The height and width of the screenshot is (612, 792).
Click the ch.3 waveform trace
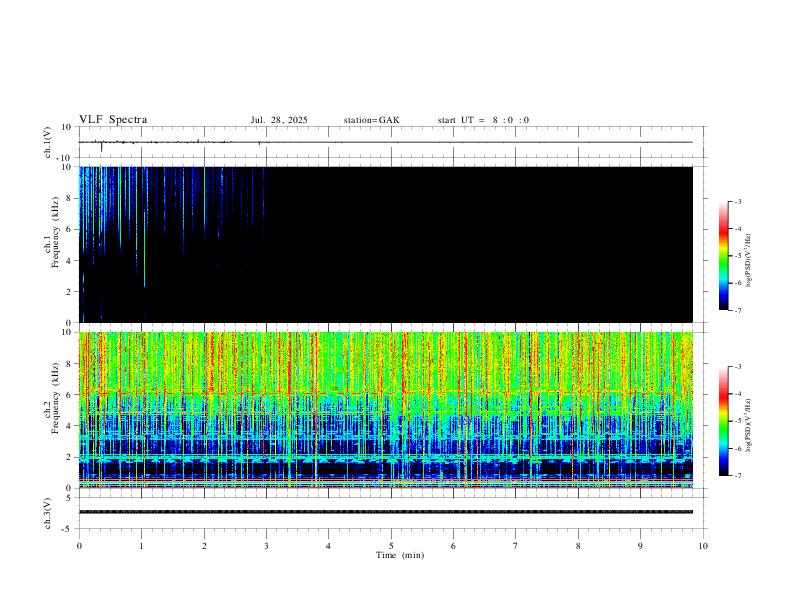386,512
